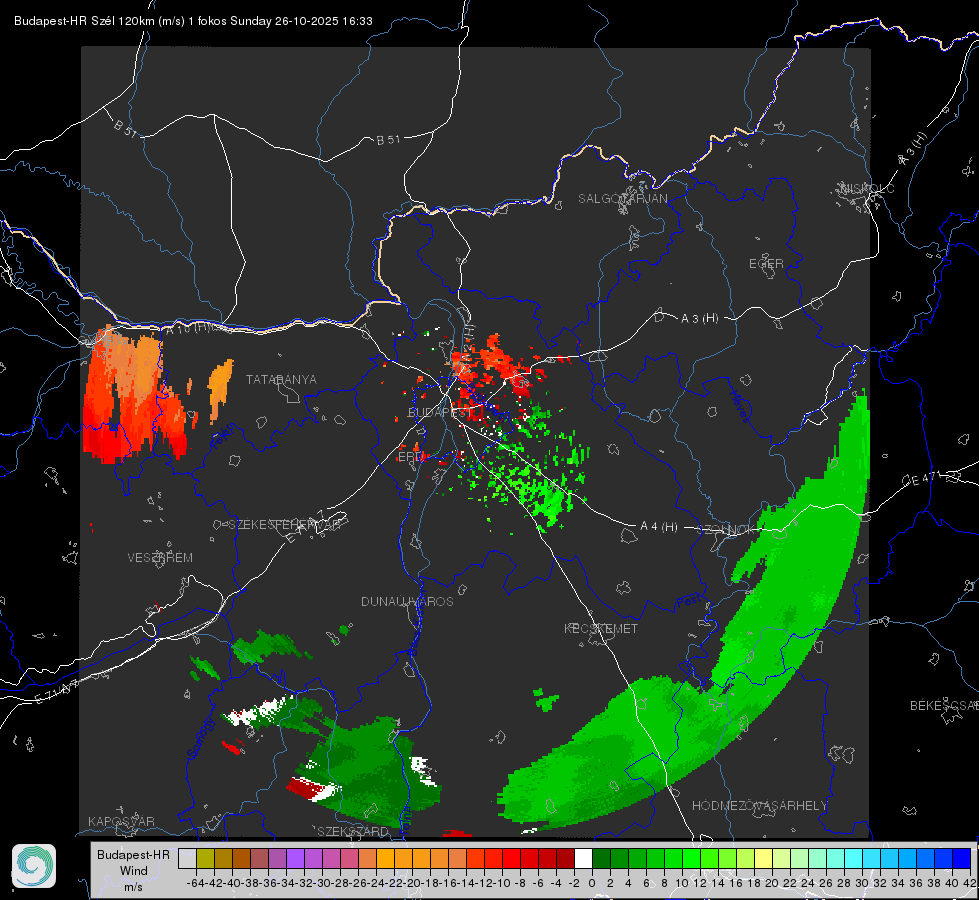Click the '-10' value on the legend scale
Image resolution: width=979 pixels, height=900 pixels.
(502, 883)
